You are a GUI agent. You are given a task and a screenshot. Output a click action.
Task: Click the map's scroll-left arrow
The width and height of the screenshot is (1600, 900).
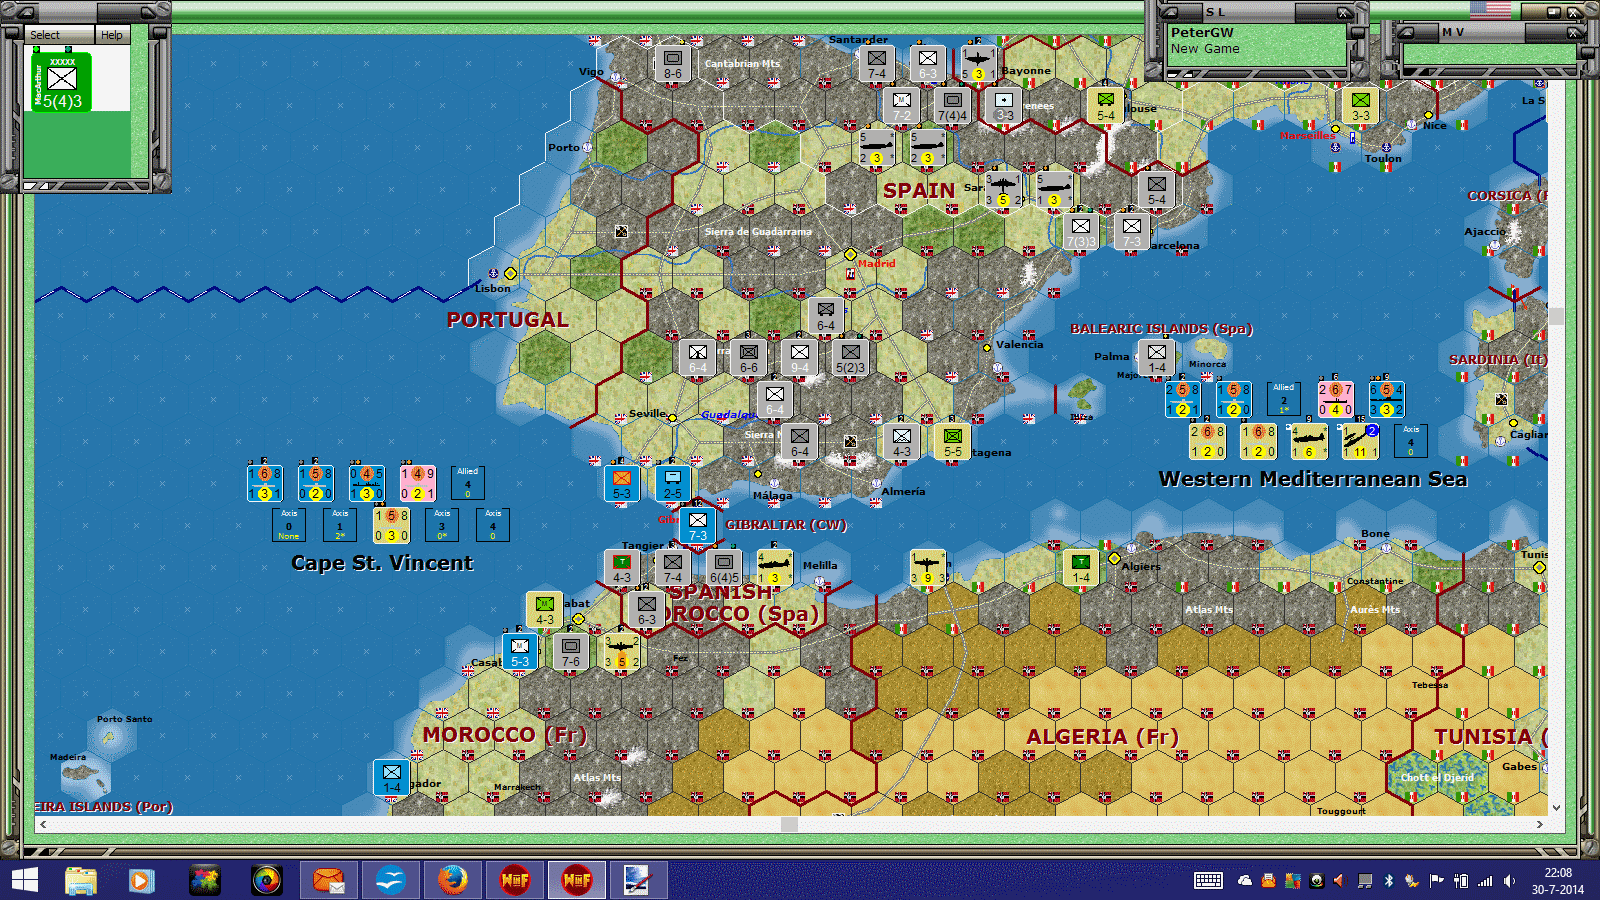[x=42, y=825]
